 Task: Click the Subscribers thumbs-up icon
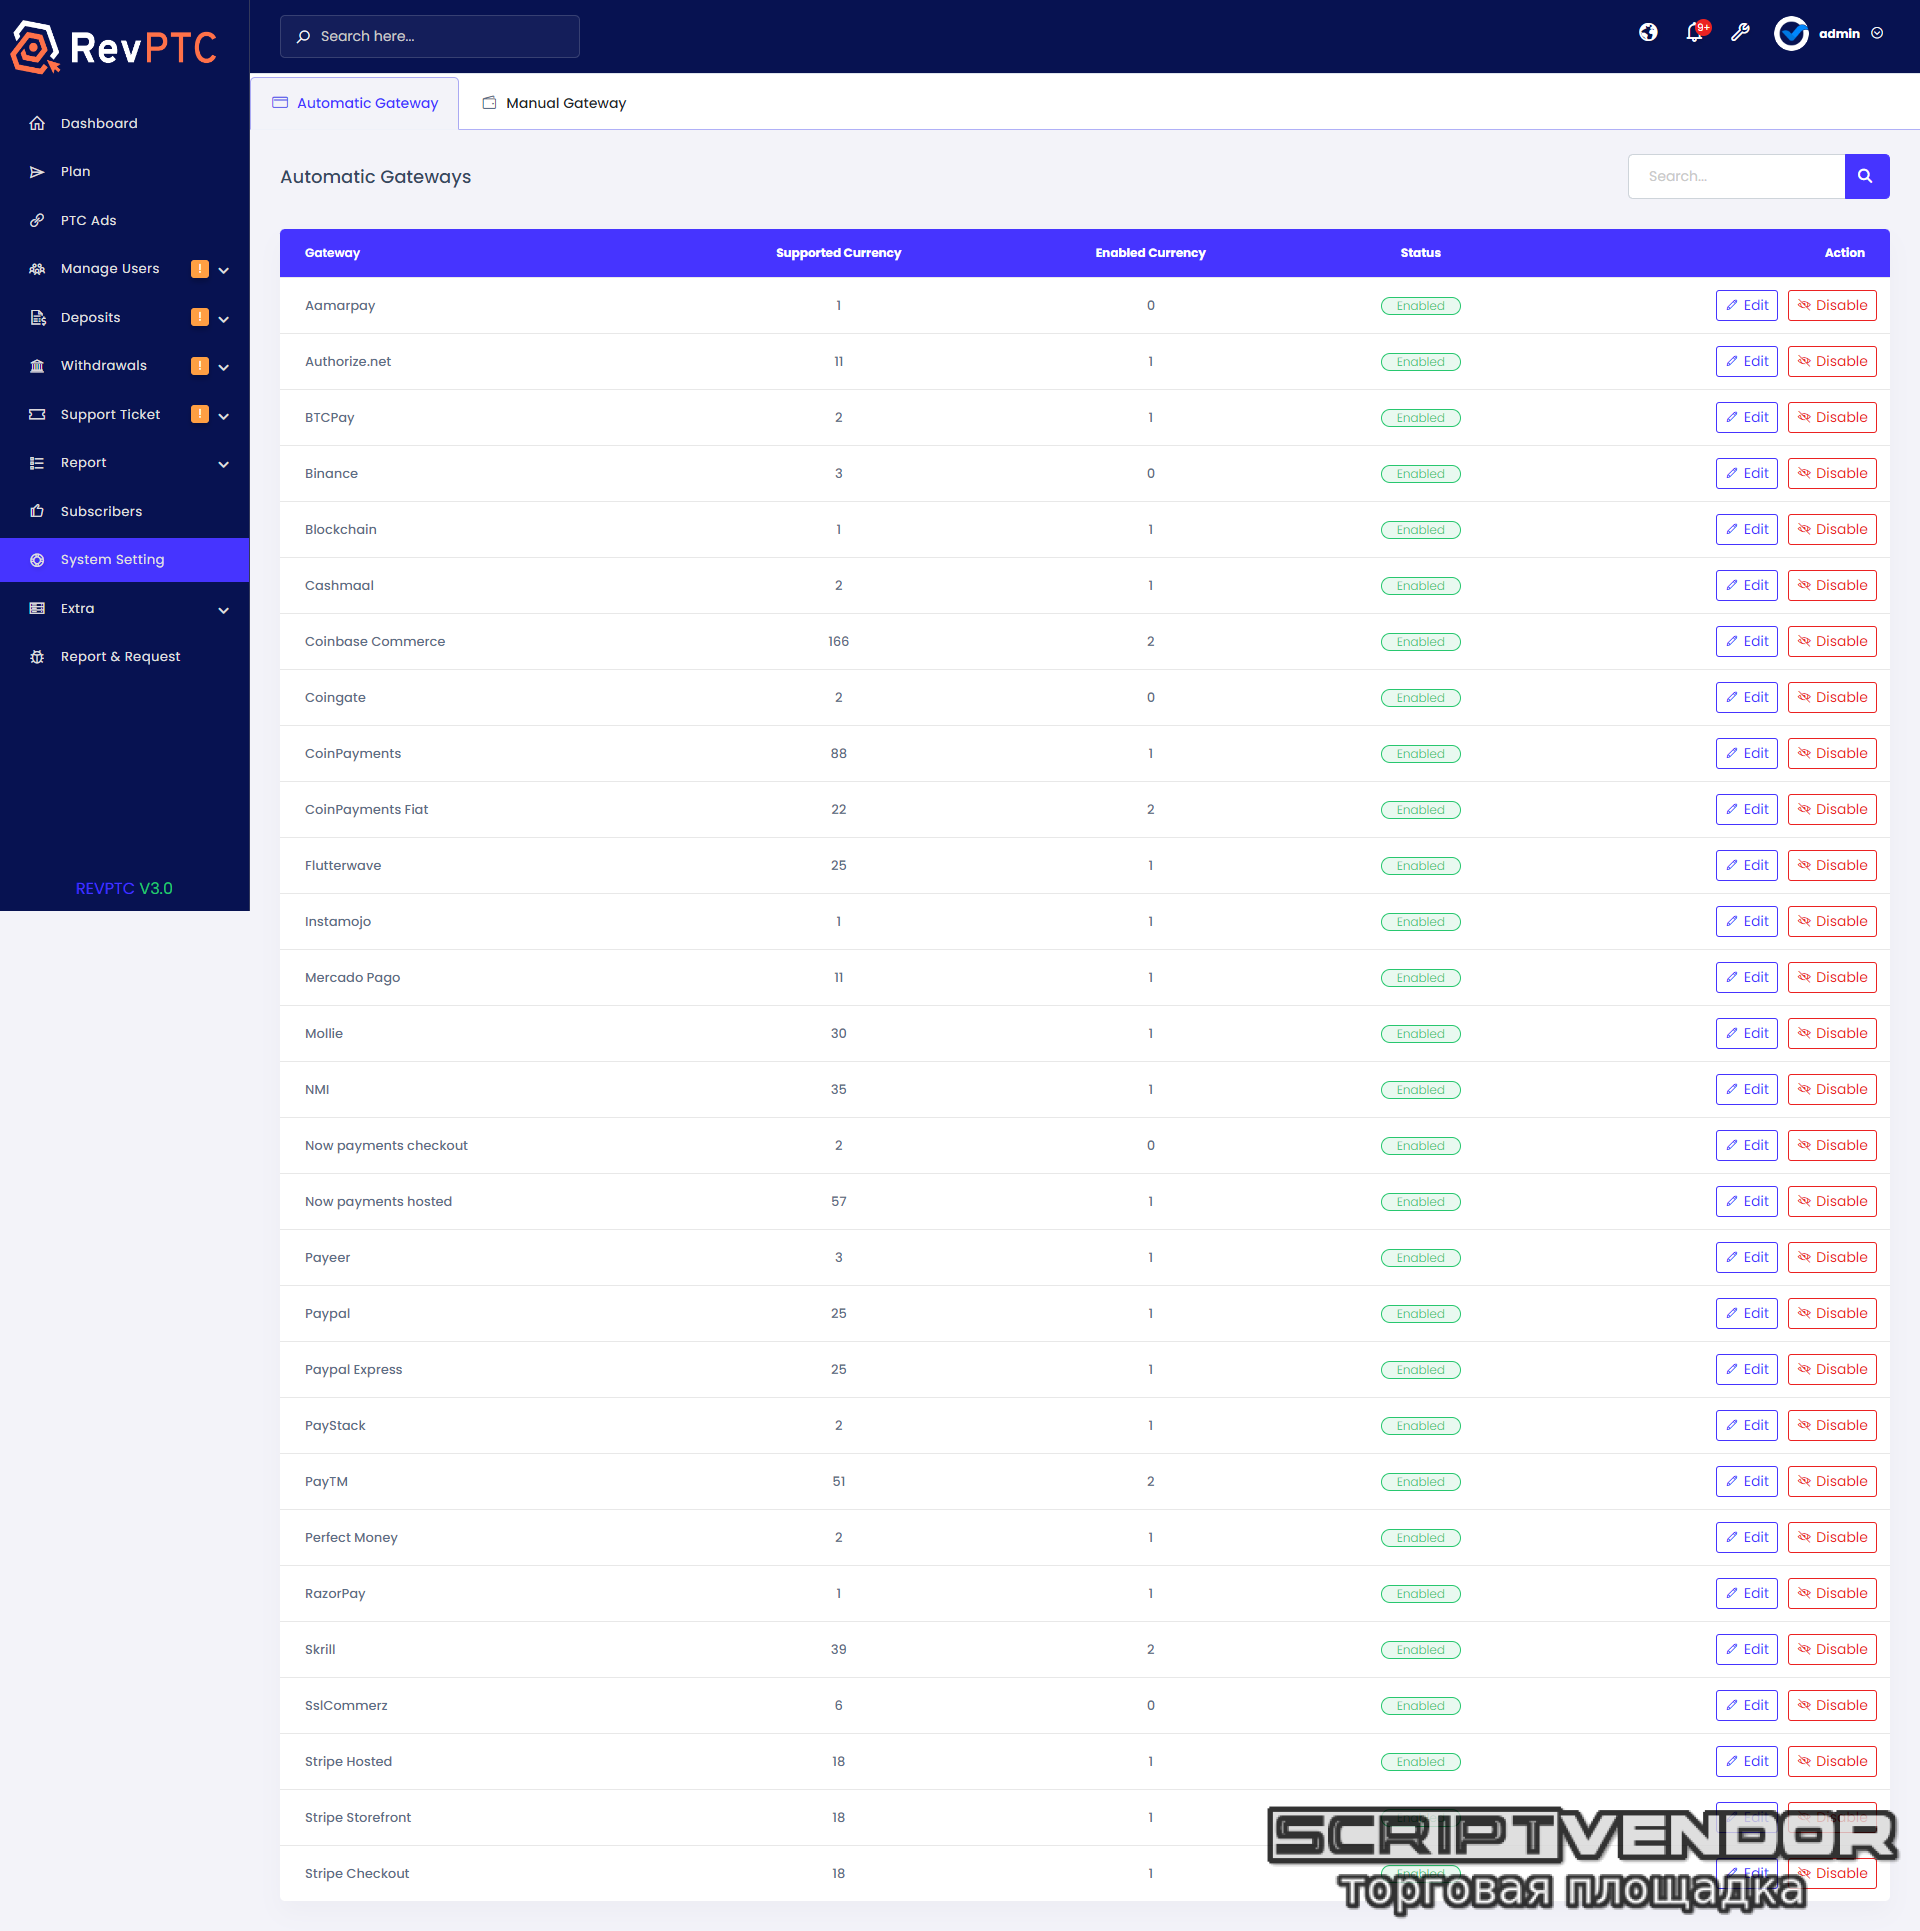pyautogui.click(x=37, y=511)
